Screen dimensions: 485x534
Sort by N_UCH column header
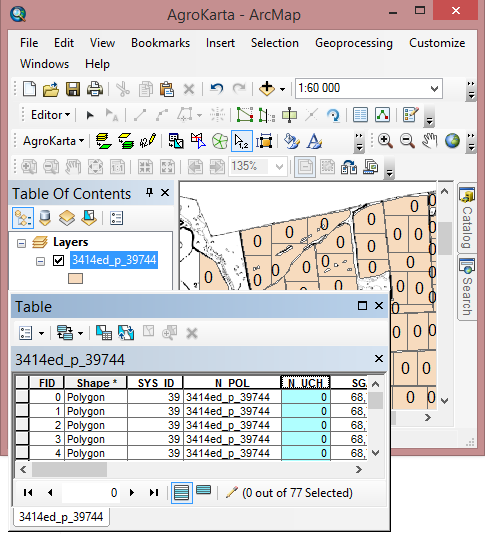tap(306, 383)
